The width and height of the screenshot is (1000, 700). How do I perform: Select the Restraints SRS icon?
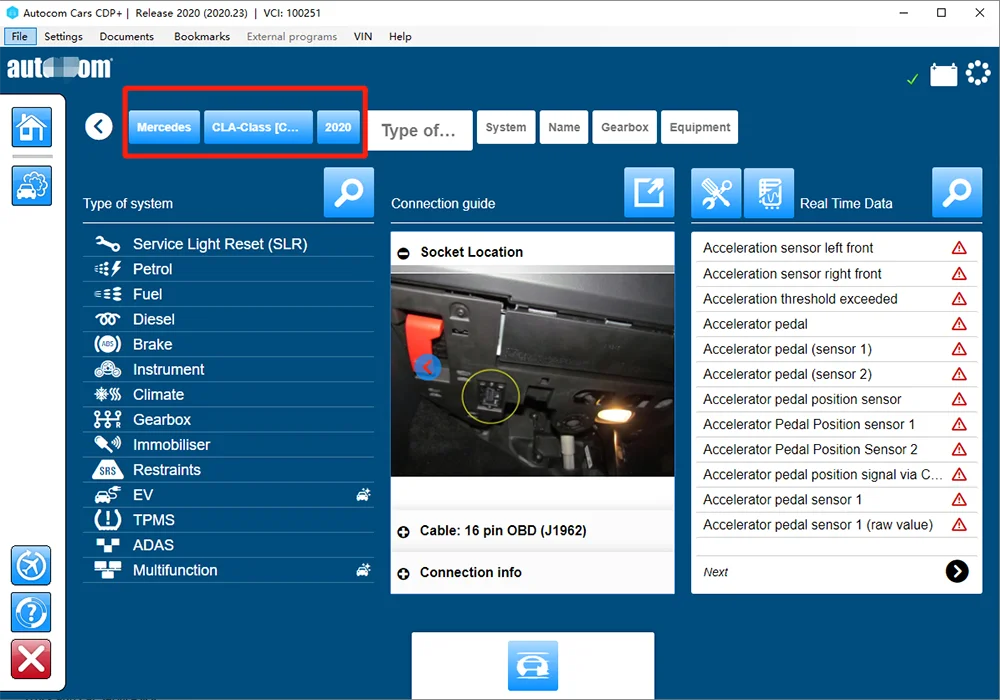tap(107, 470)
